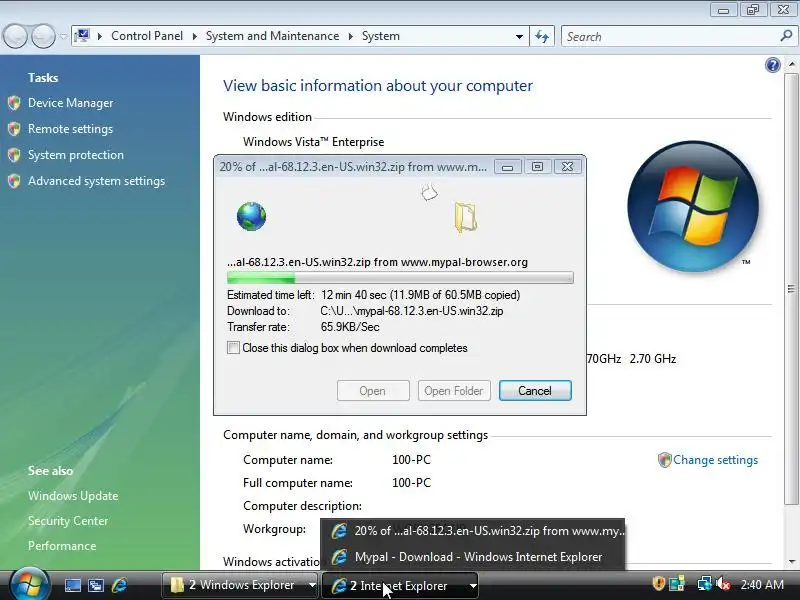Open Performance under See also
Screen dimensions: 800x600
tap(62, 546)
